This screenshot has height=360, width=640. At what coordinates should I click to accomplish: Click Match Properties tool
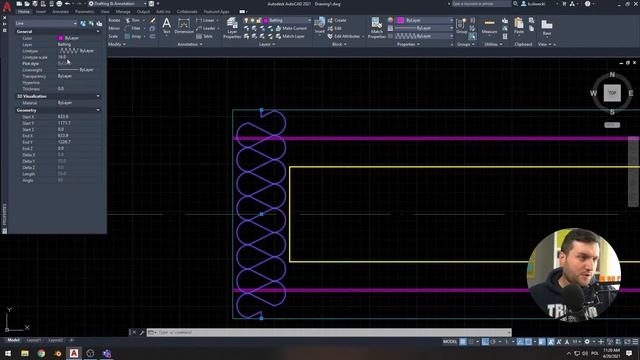[376, 28]
